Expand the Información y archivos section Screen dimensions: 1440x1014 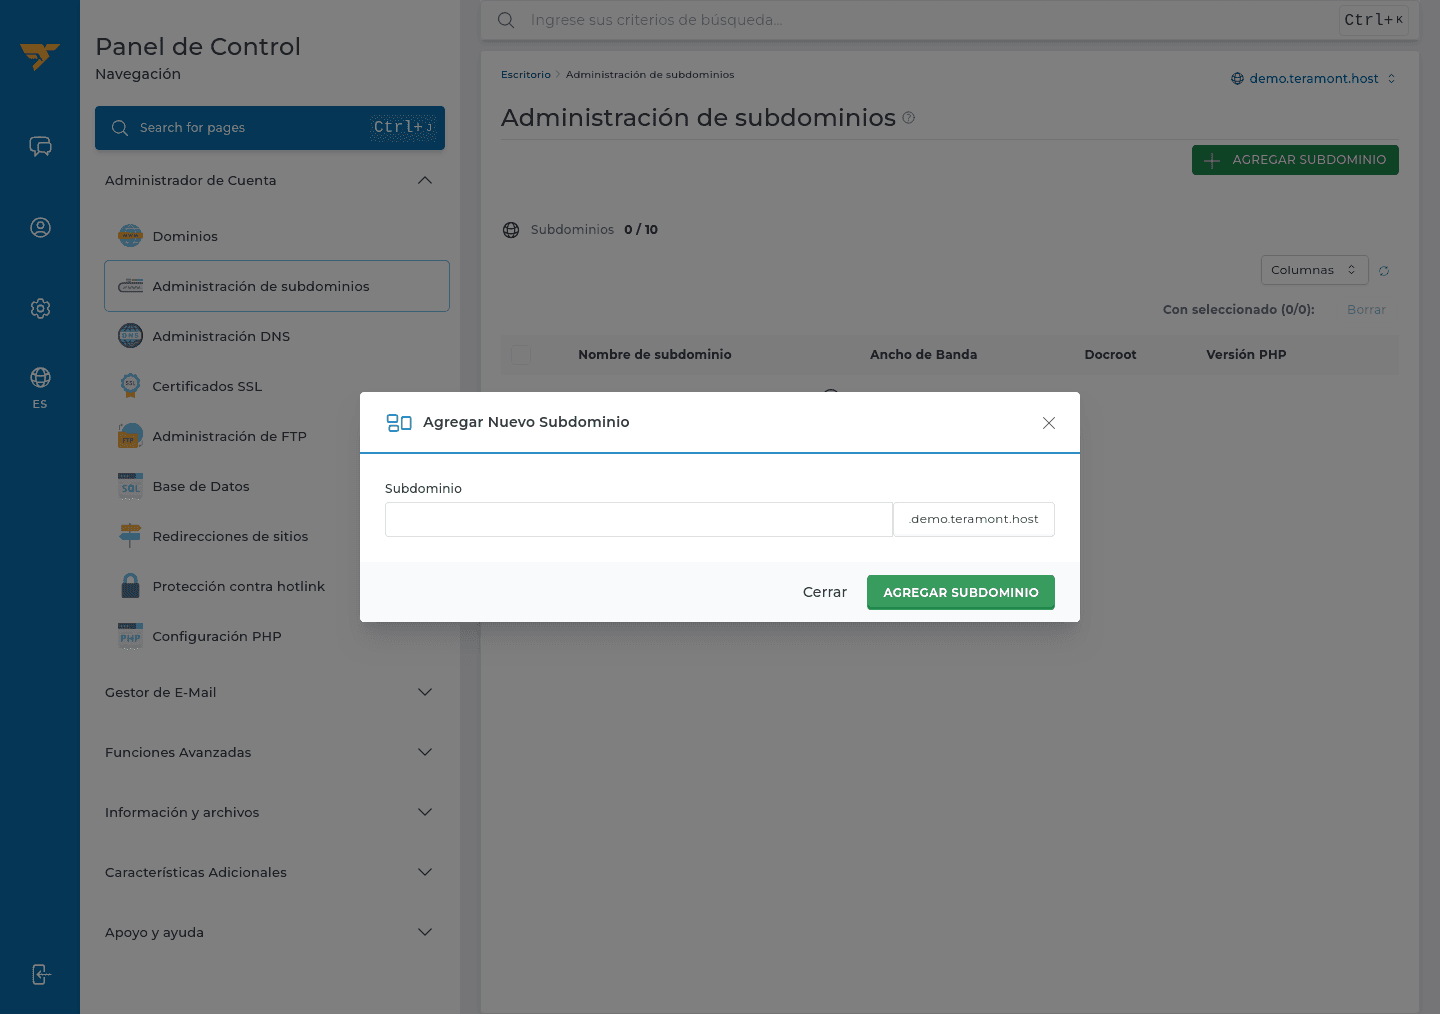[x=425, y=812]
